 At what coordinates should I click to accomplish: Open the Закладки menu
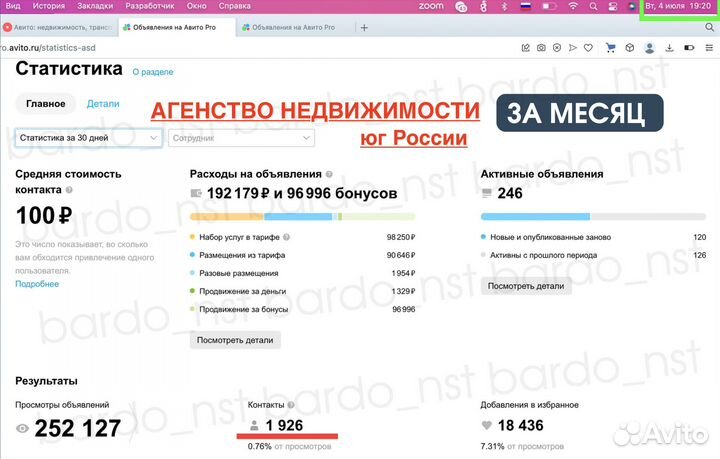point(95,6)
